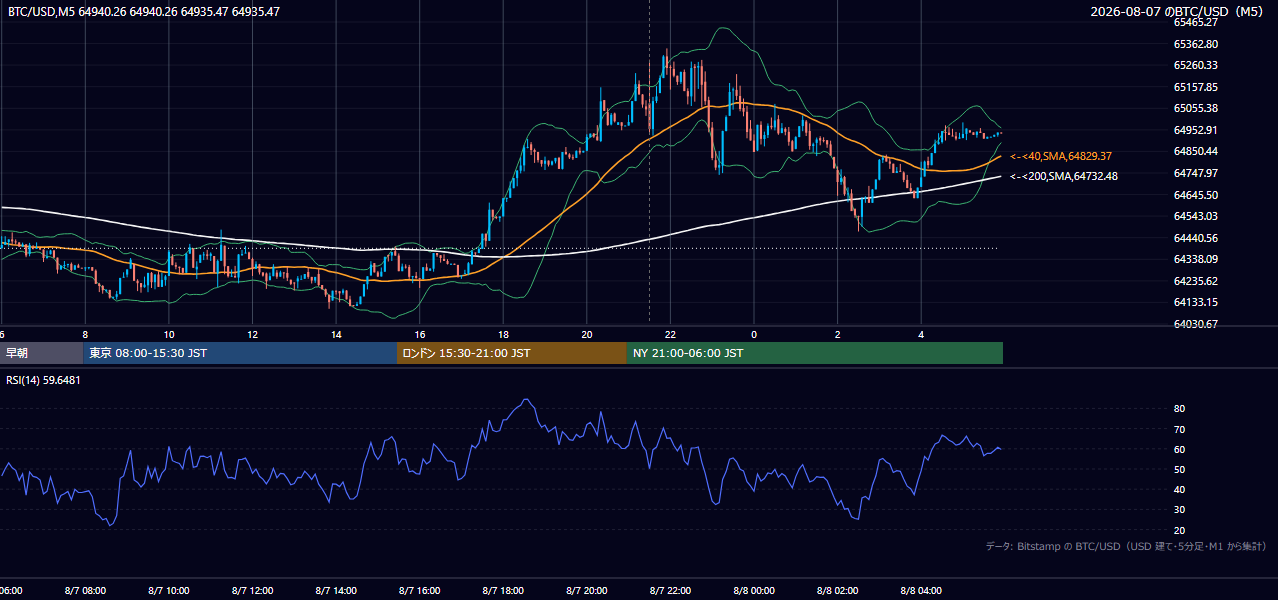This screenshot has width=1278, height=600.
Task: Click the hour 10 tick above session bars
Action: [169, 334]
